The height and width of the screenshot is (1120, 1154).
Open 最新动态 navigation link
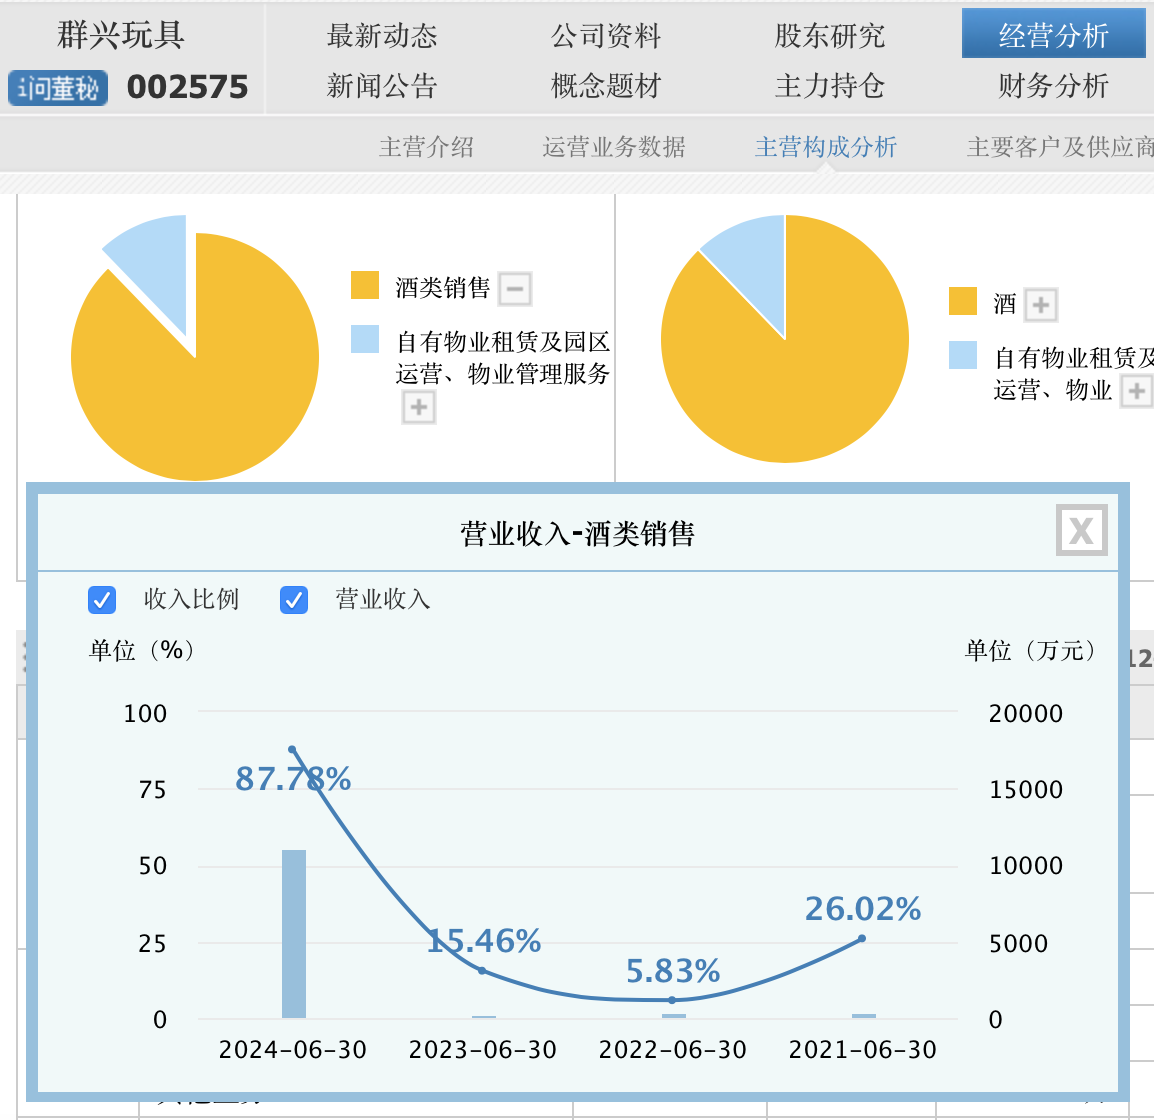coord(382,36)
